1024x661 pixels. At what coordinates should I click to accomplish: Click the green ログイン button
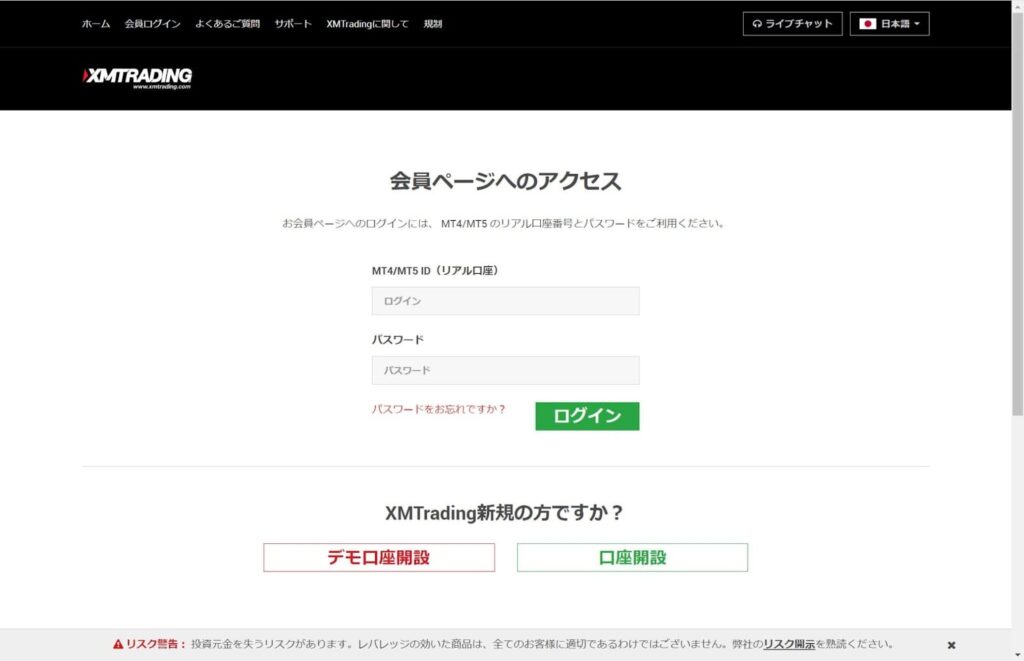click(587, 416)
